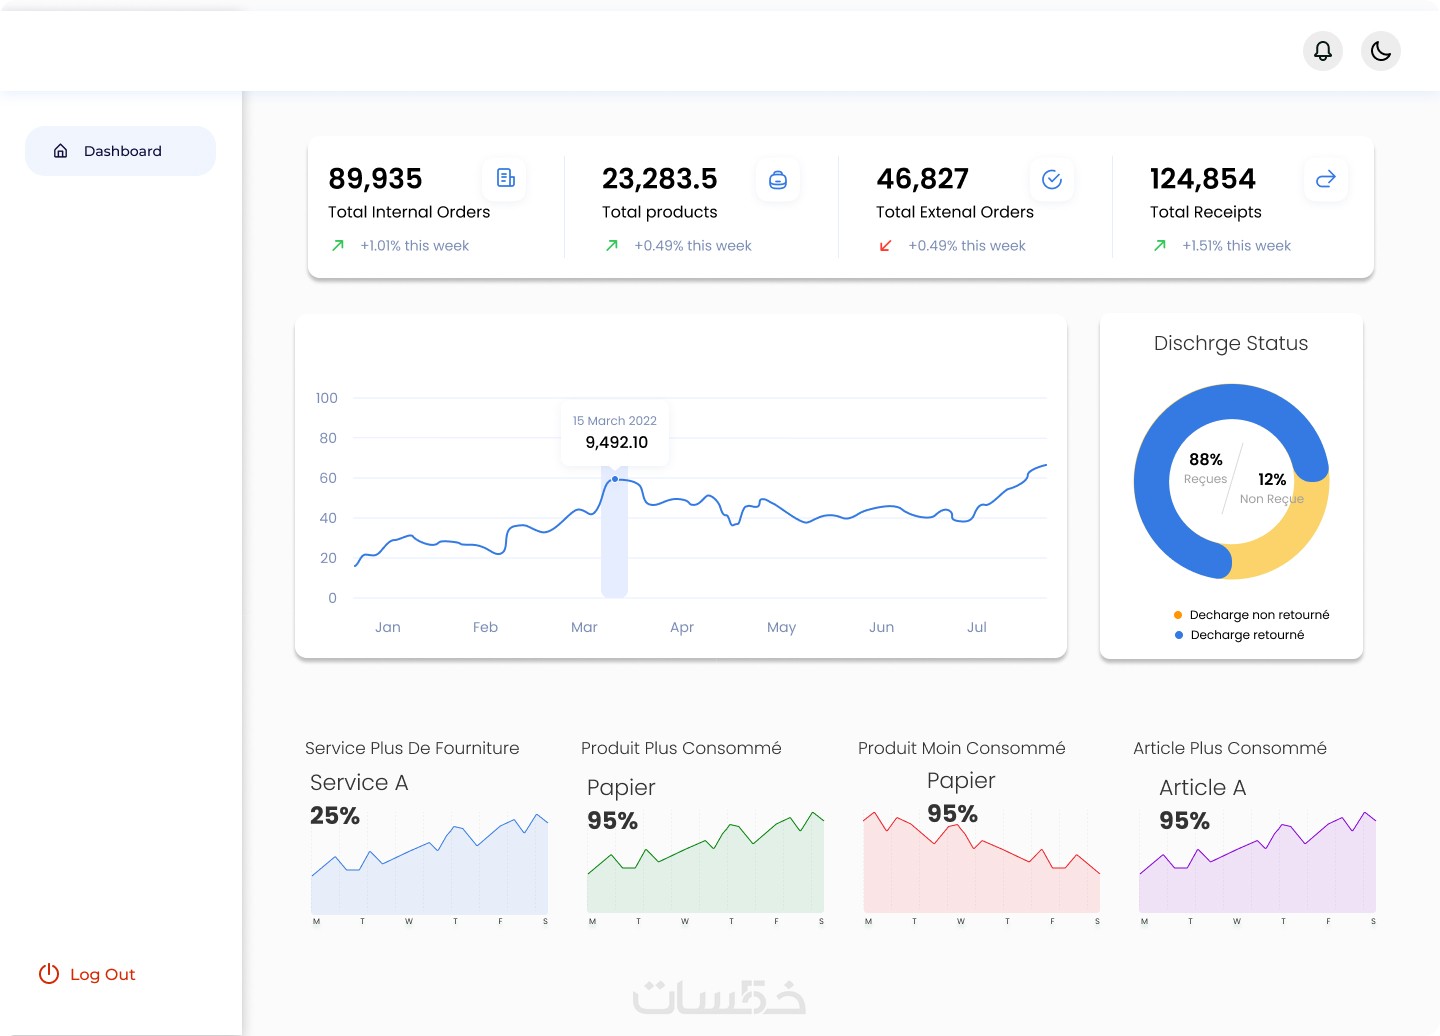Click the red down-arrow trend icon
Screen dimensions: 1440x1036
point(885,246)
